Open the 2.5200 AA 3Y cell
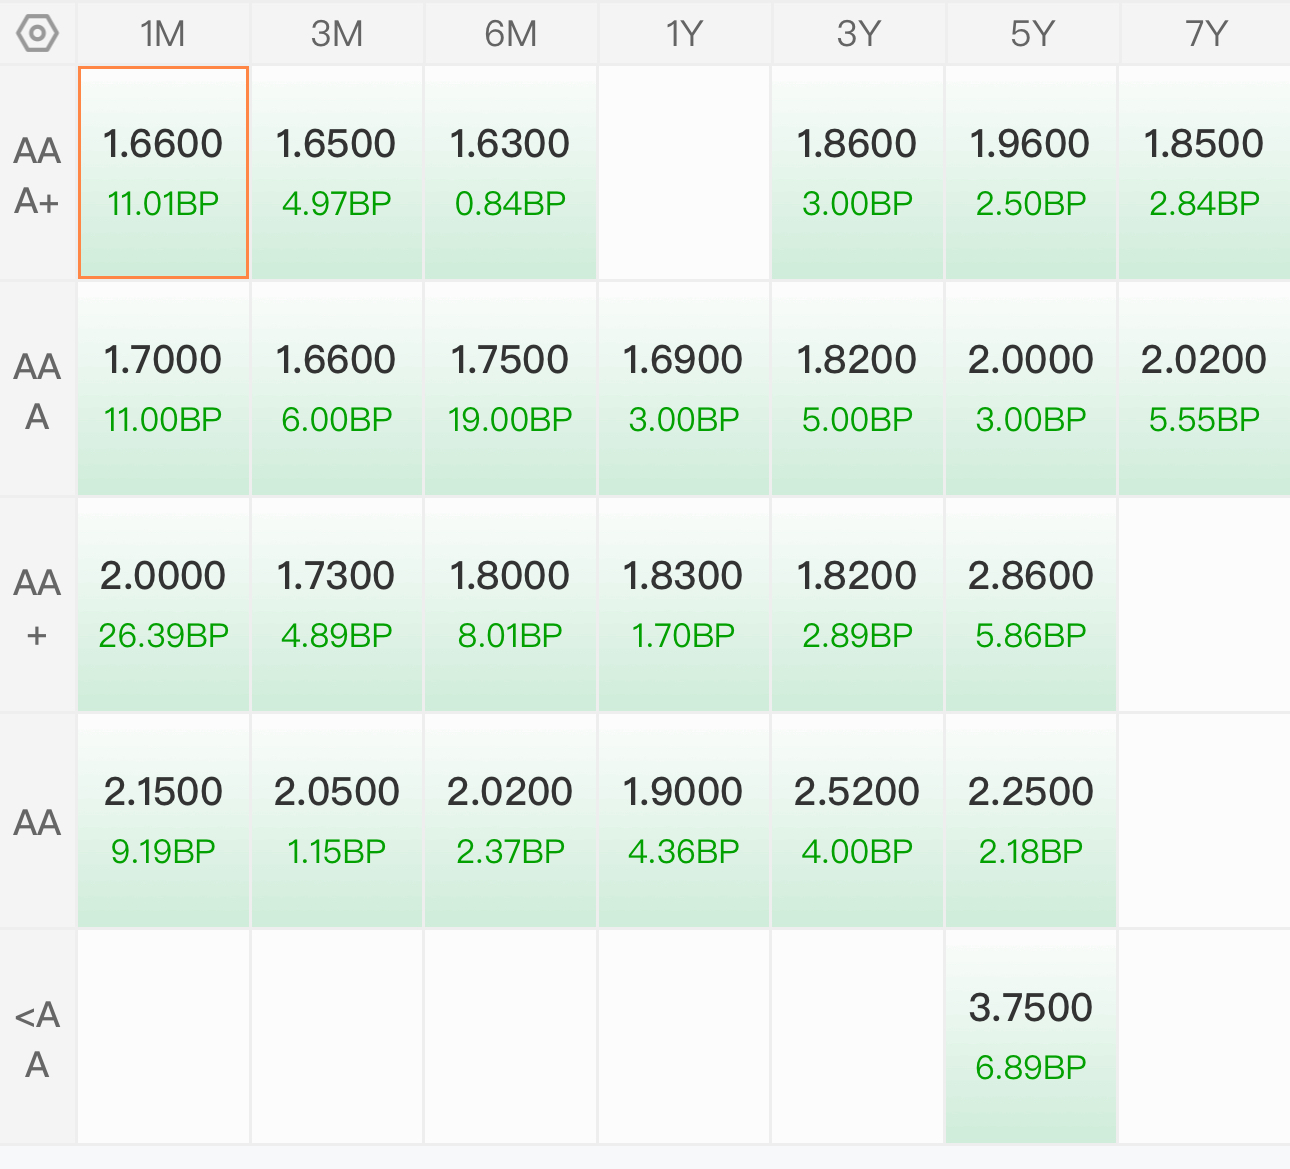Viewport: 1290px width, 1169px height. [857, 821]
